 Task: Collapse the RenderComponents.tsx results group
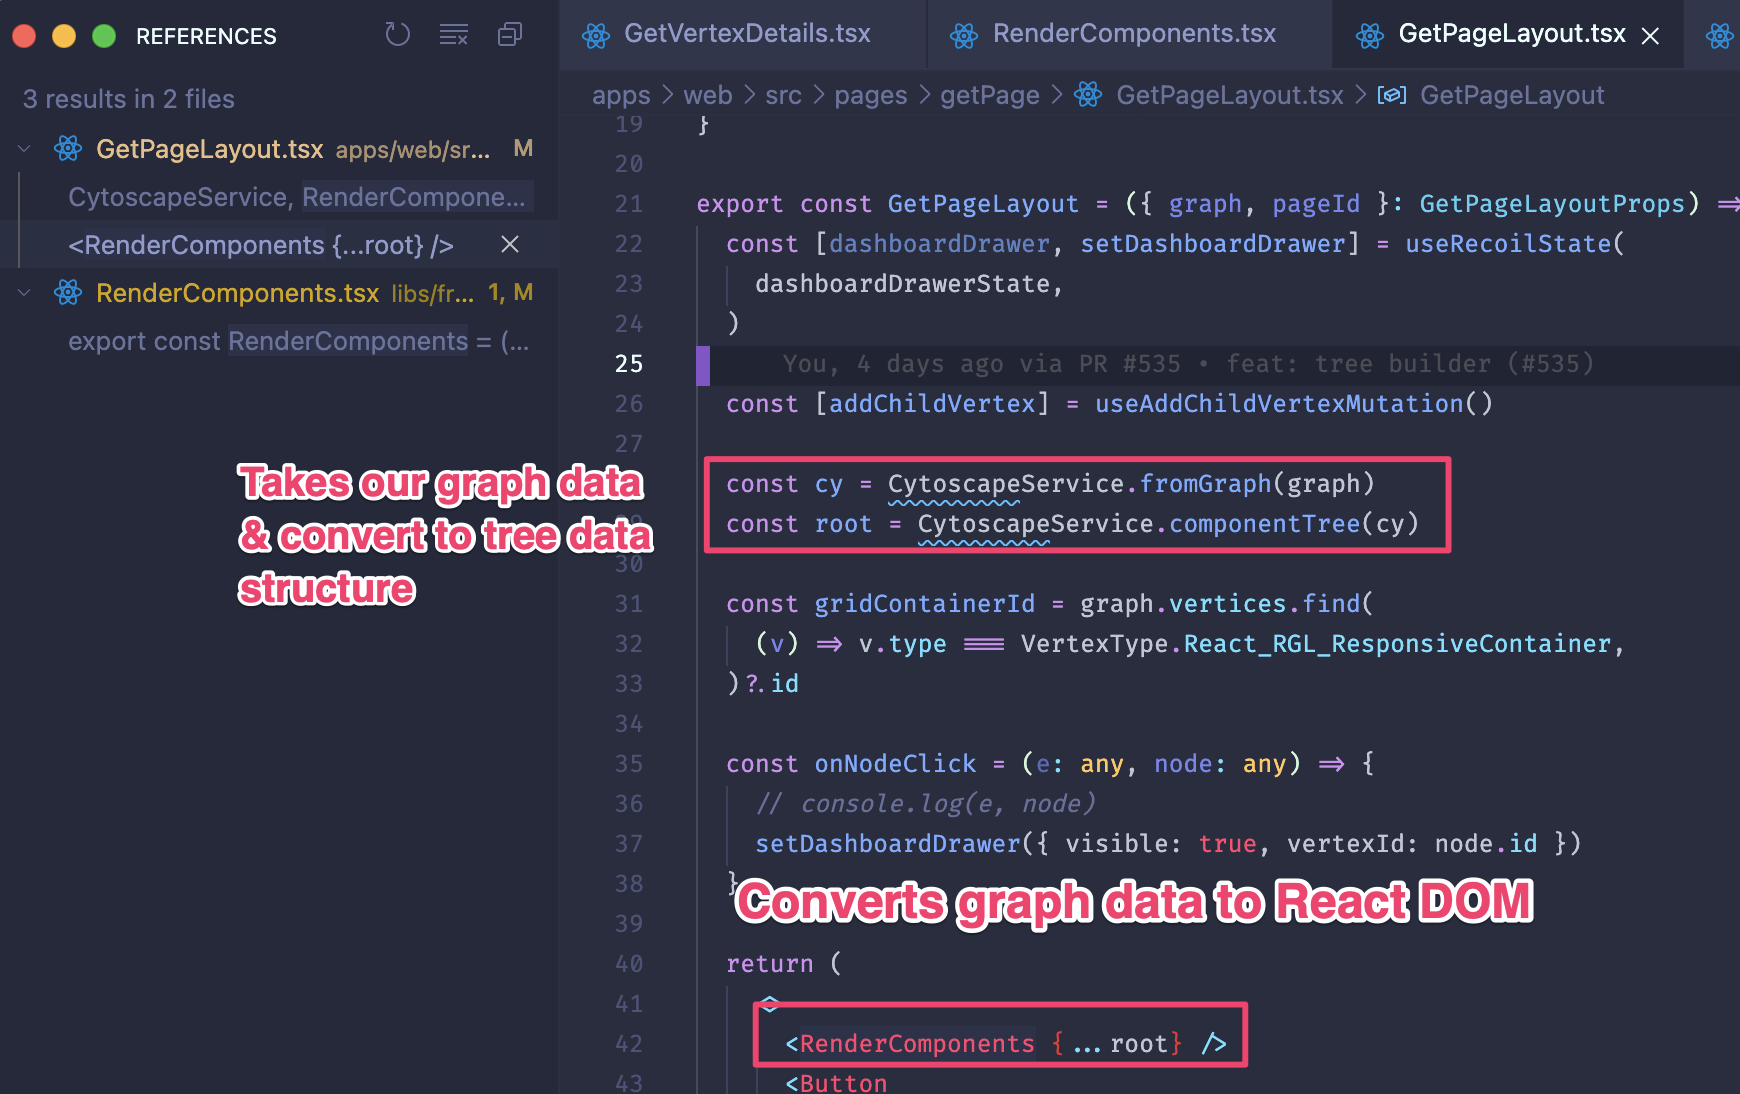coord(23,292)
